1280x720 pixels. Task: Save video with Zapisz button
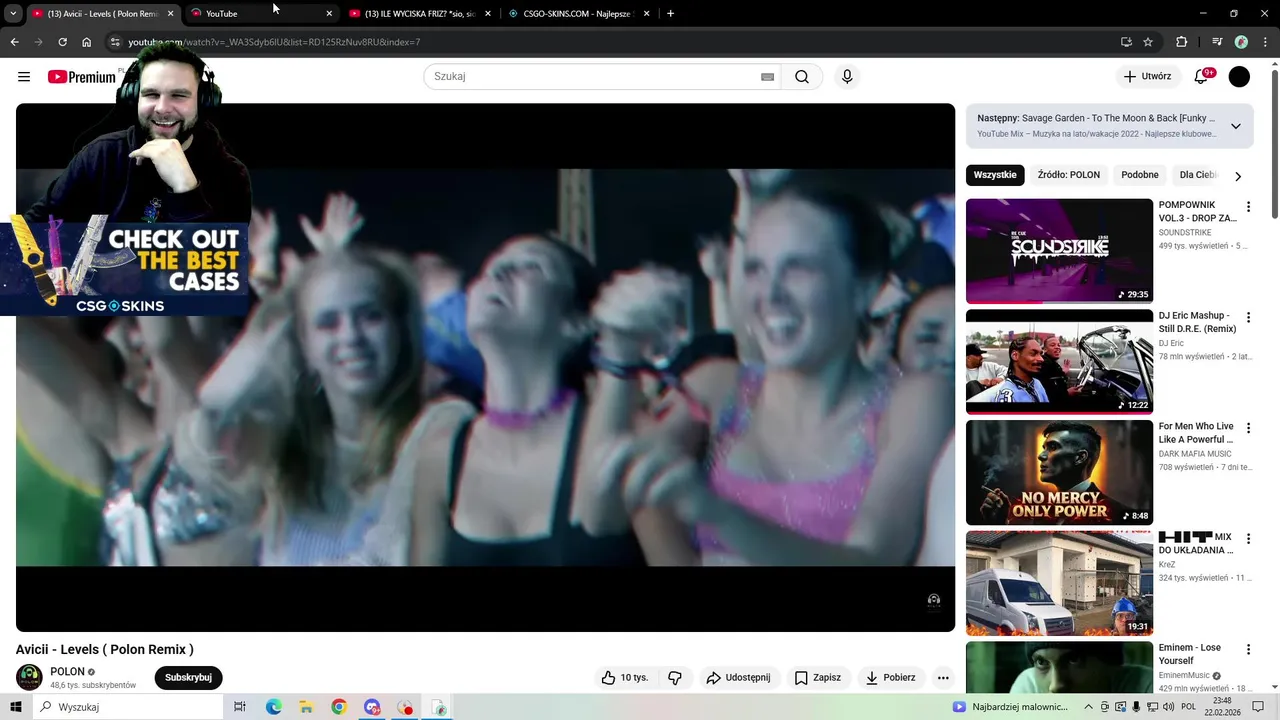(x=817, y=678)
